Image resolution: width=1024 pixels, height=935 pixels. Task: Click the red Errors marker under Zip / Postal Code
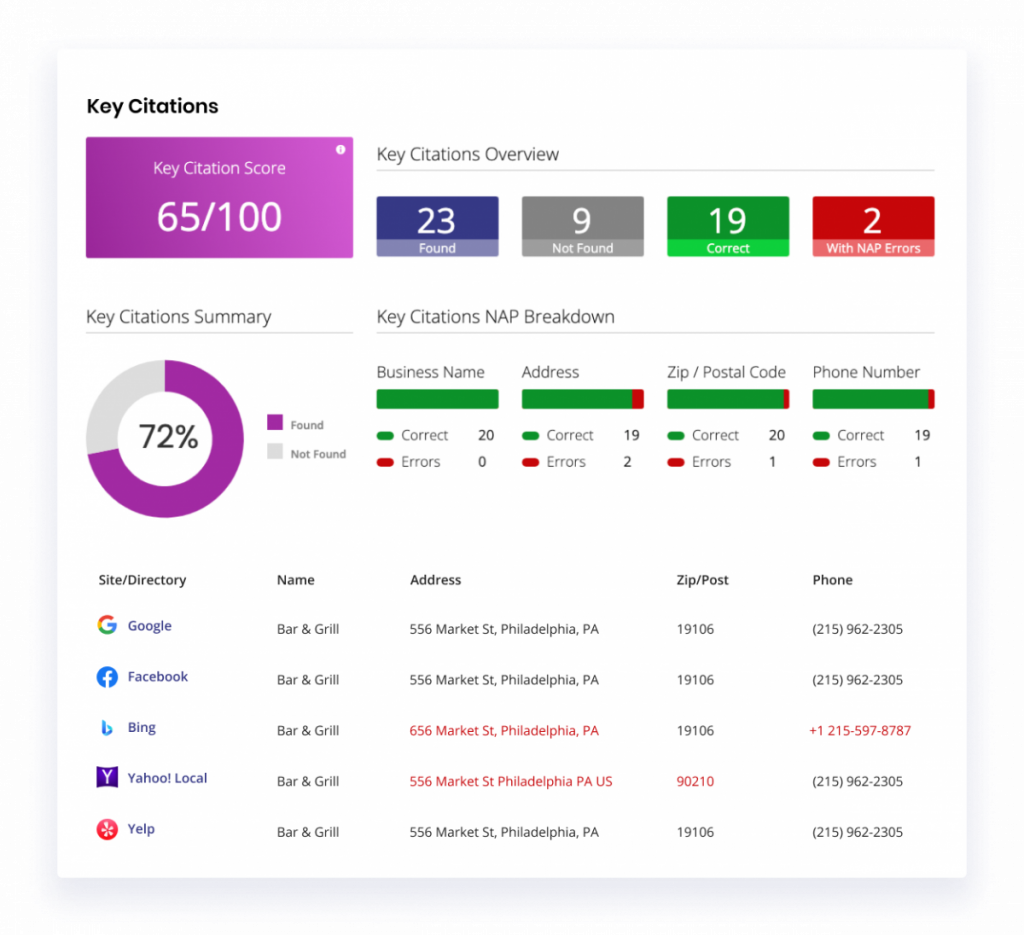pyautogui.click(x=676, y=462)
